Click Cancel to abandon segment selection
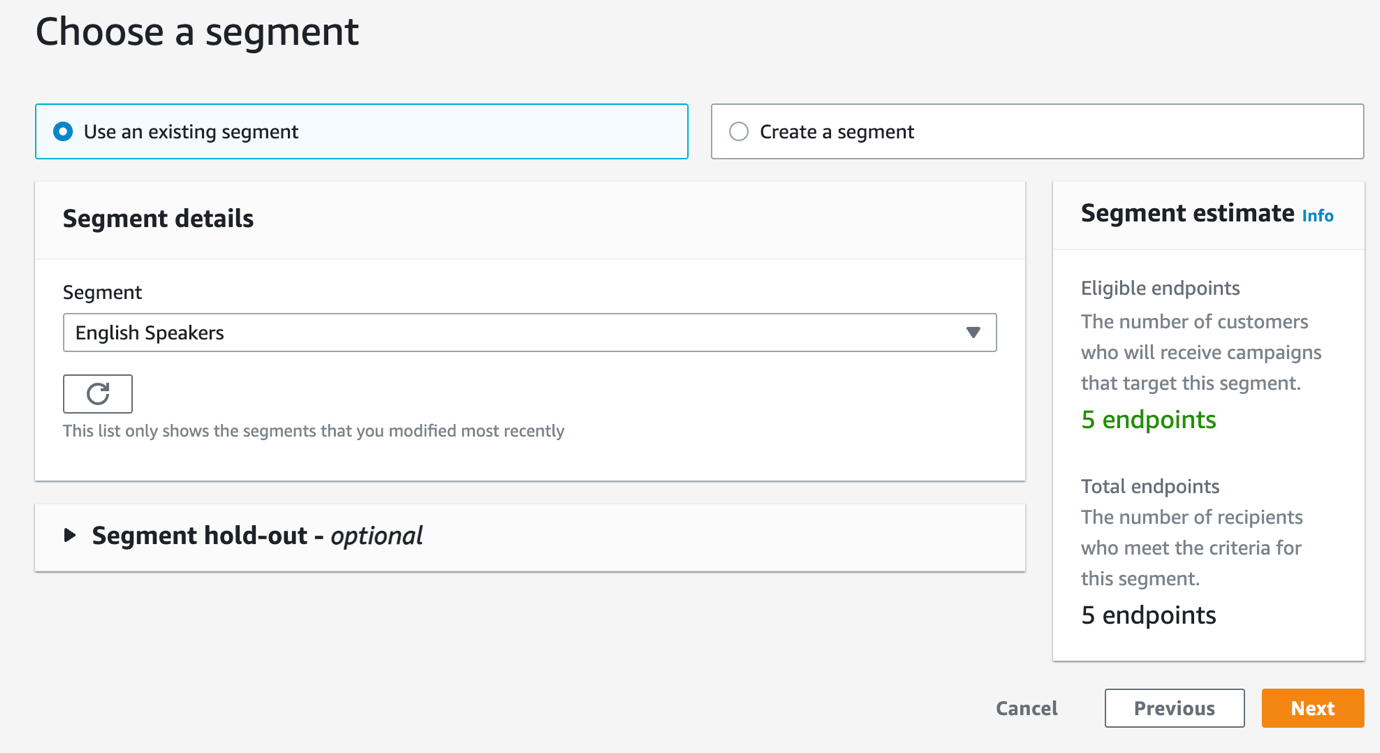1380x753 pixels. tap(1026, 708)
